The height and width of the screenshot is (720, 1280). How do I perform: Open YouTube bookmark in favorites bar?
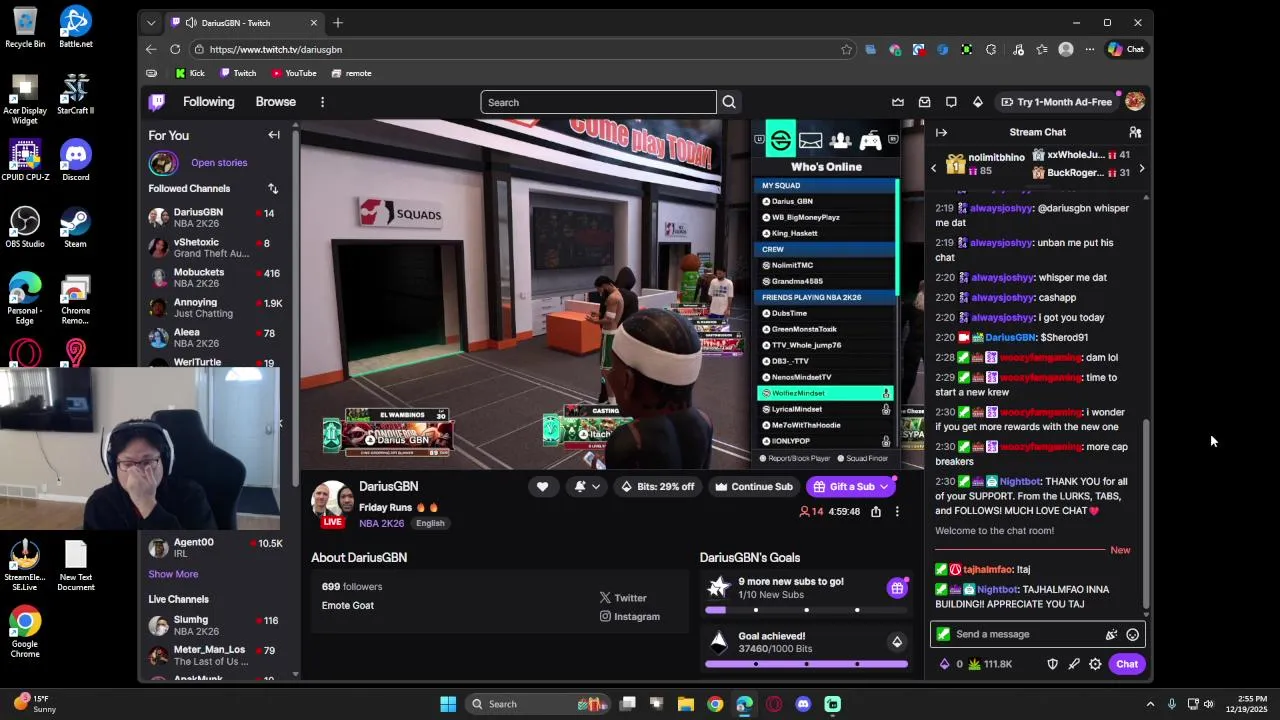pos(294,73)
